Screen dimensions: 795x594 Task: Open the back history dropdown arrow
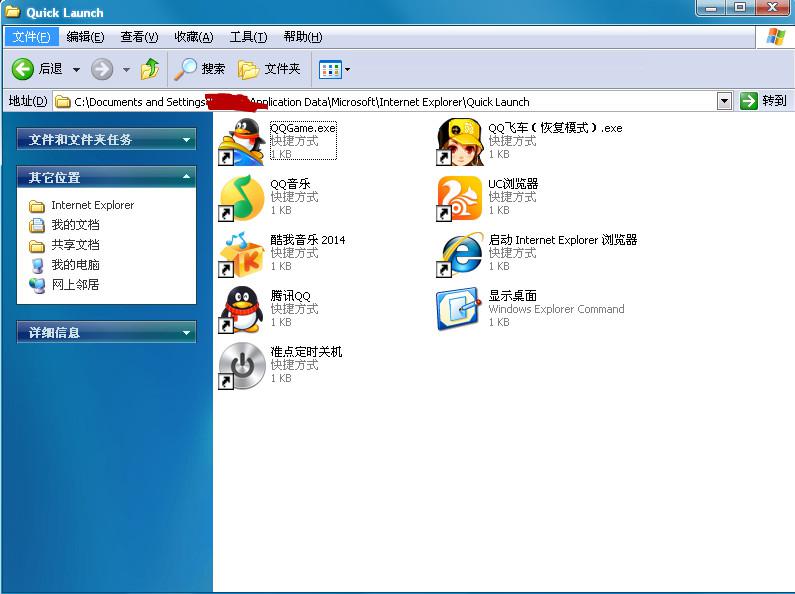[76, 69]
